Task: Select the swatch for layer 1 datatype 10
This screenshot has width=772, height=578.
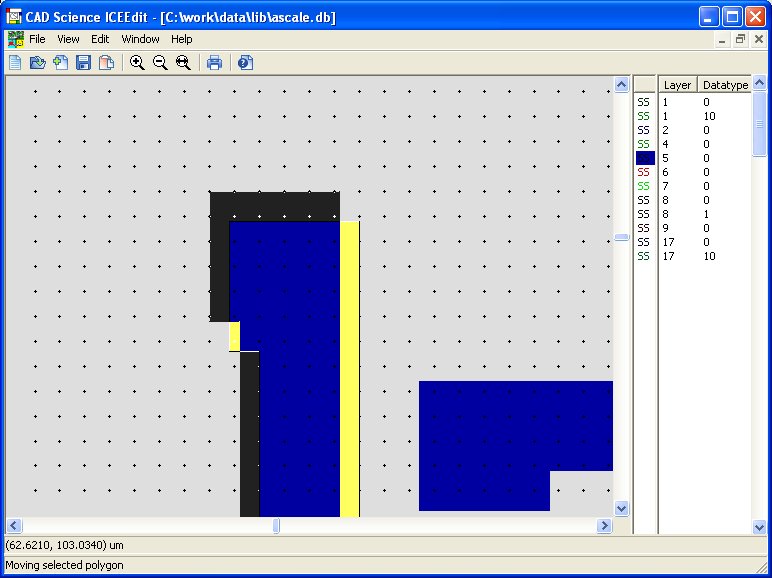Action: pos(644,116)
